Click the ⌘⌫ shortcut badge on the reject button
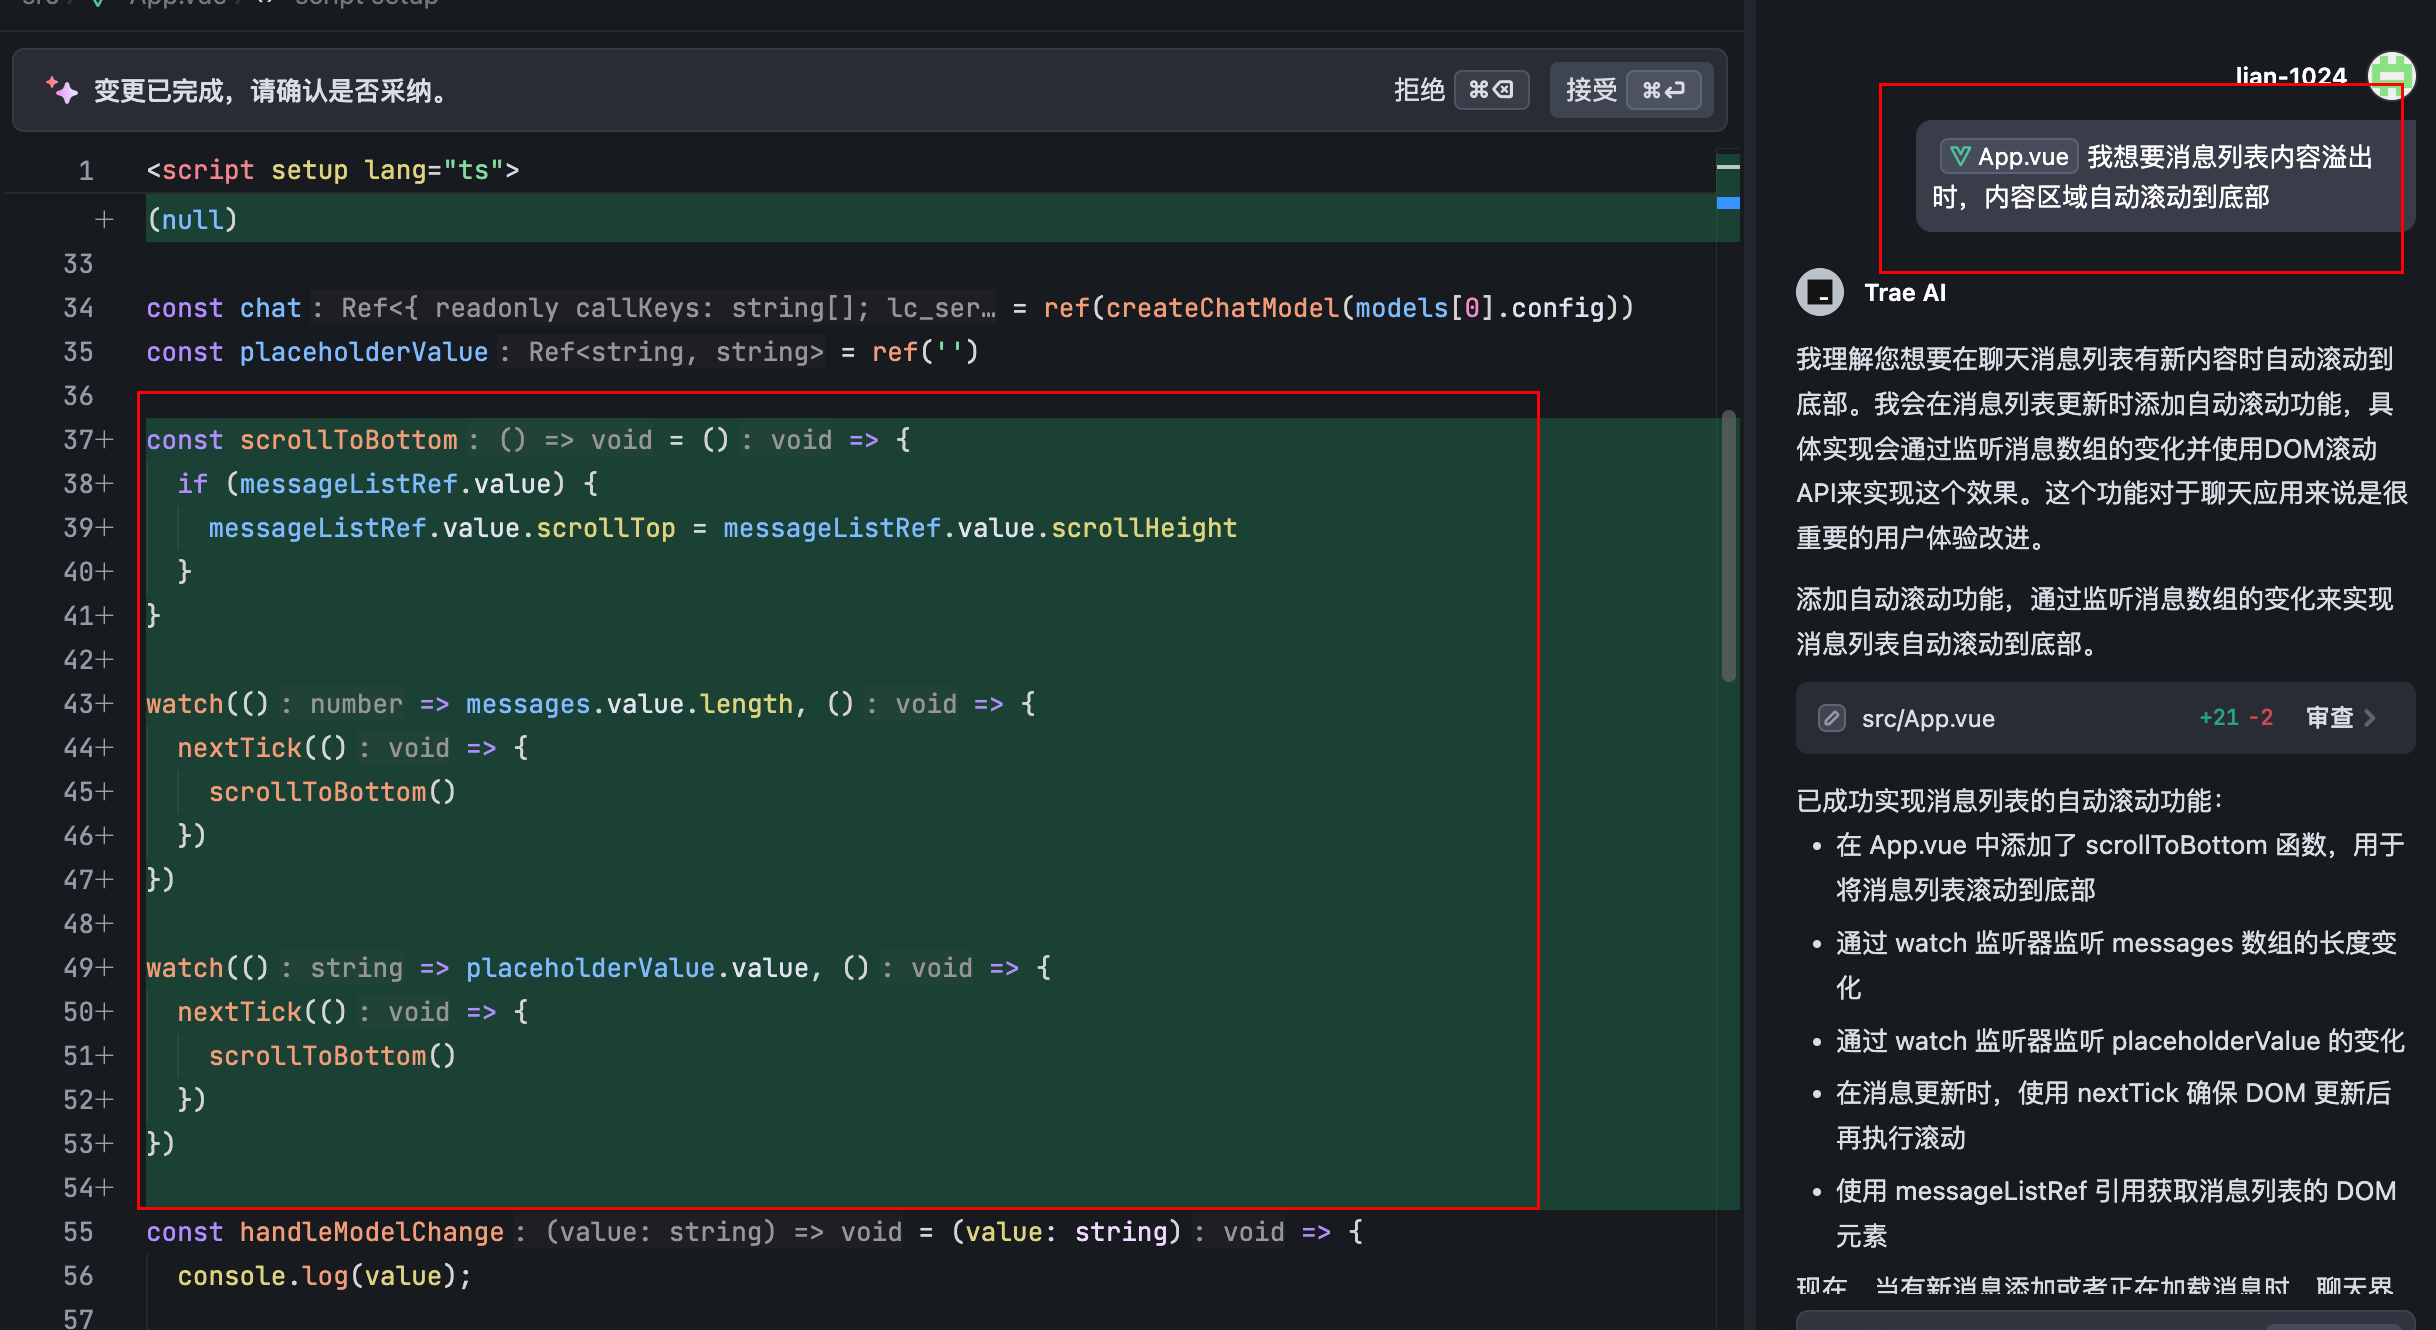This screenshot has height=1330, width=2436. pos(1491,90)
